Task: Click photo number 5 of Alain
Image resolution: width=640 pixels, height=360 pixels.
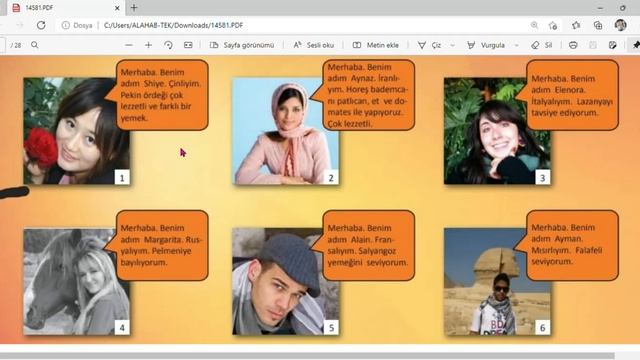Action: [286, 282]
